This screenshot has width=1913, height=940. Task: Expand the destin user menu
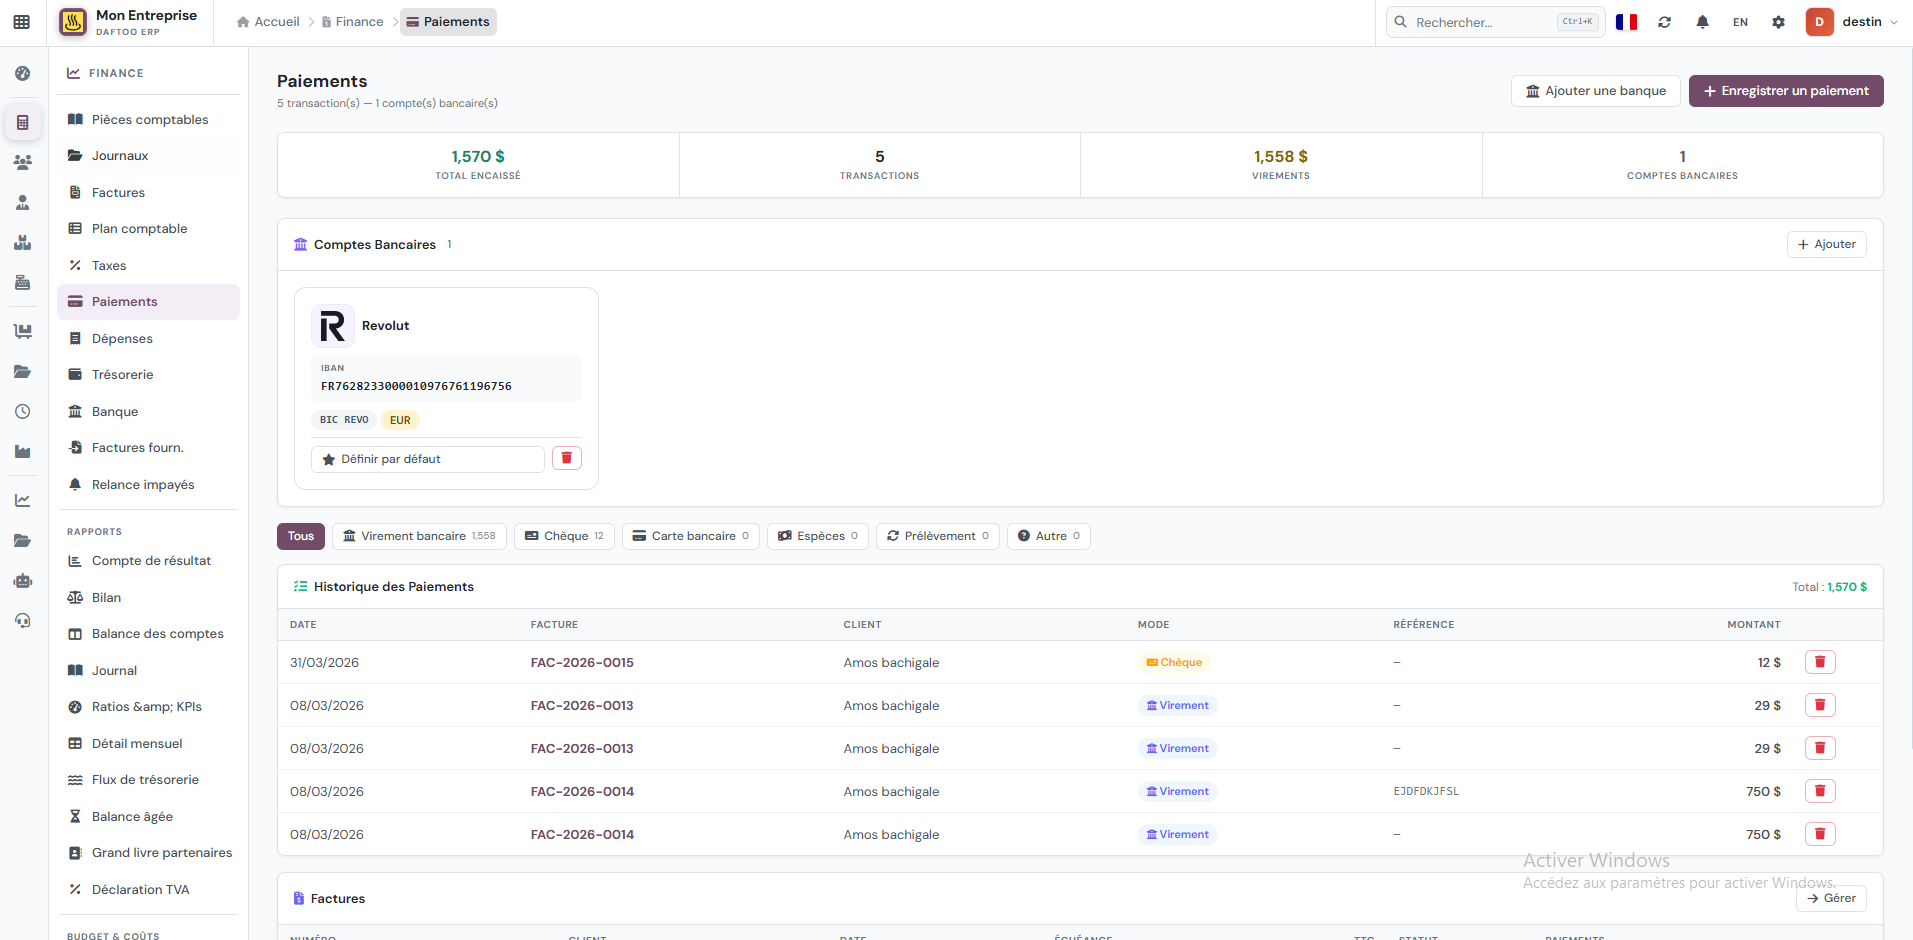click(1868, 22)
